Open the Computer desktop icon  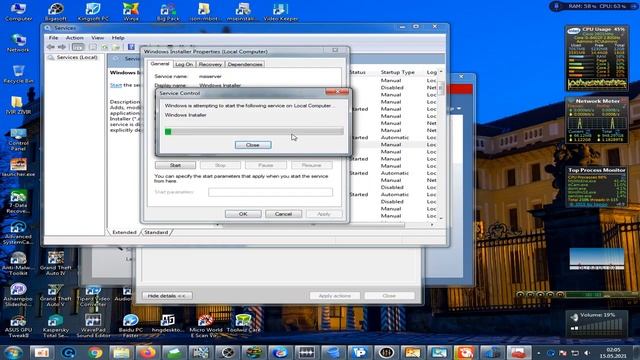pyautogui.click(x=18, y=11)
